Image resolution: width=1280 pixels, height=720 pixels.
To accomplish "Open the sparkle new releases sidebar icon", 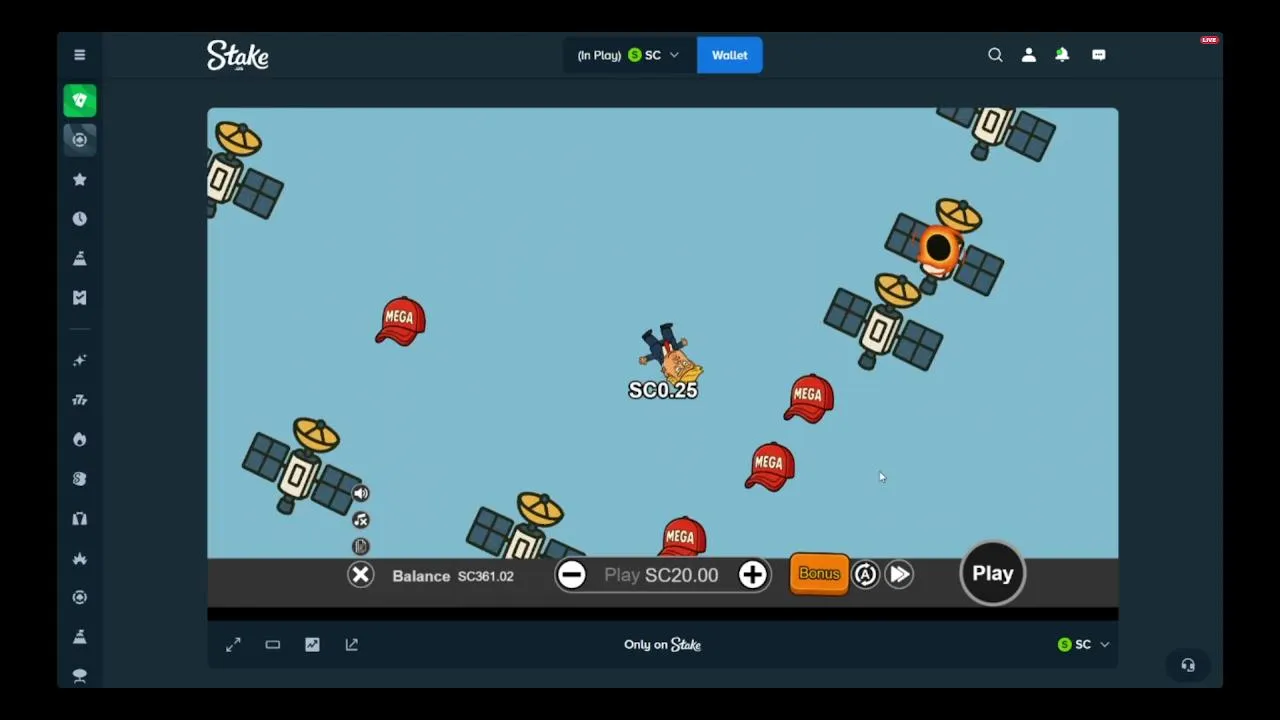I will point(80,360).
